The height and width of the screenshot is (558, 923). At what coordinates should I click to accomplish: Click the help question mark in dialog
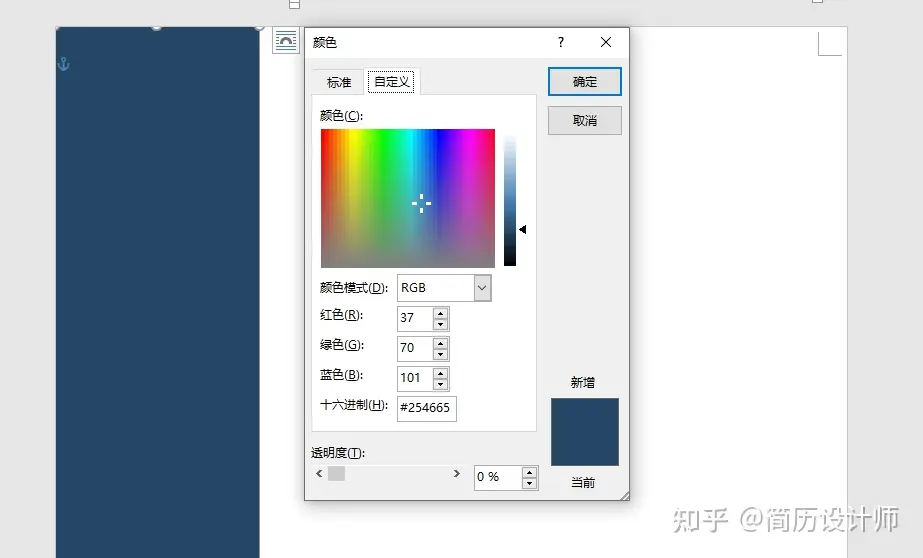pyautogui.click(x=561, y=42)
